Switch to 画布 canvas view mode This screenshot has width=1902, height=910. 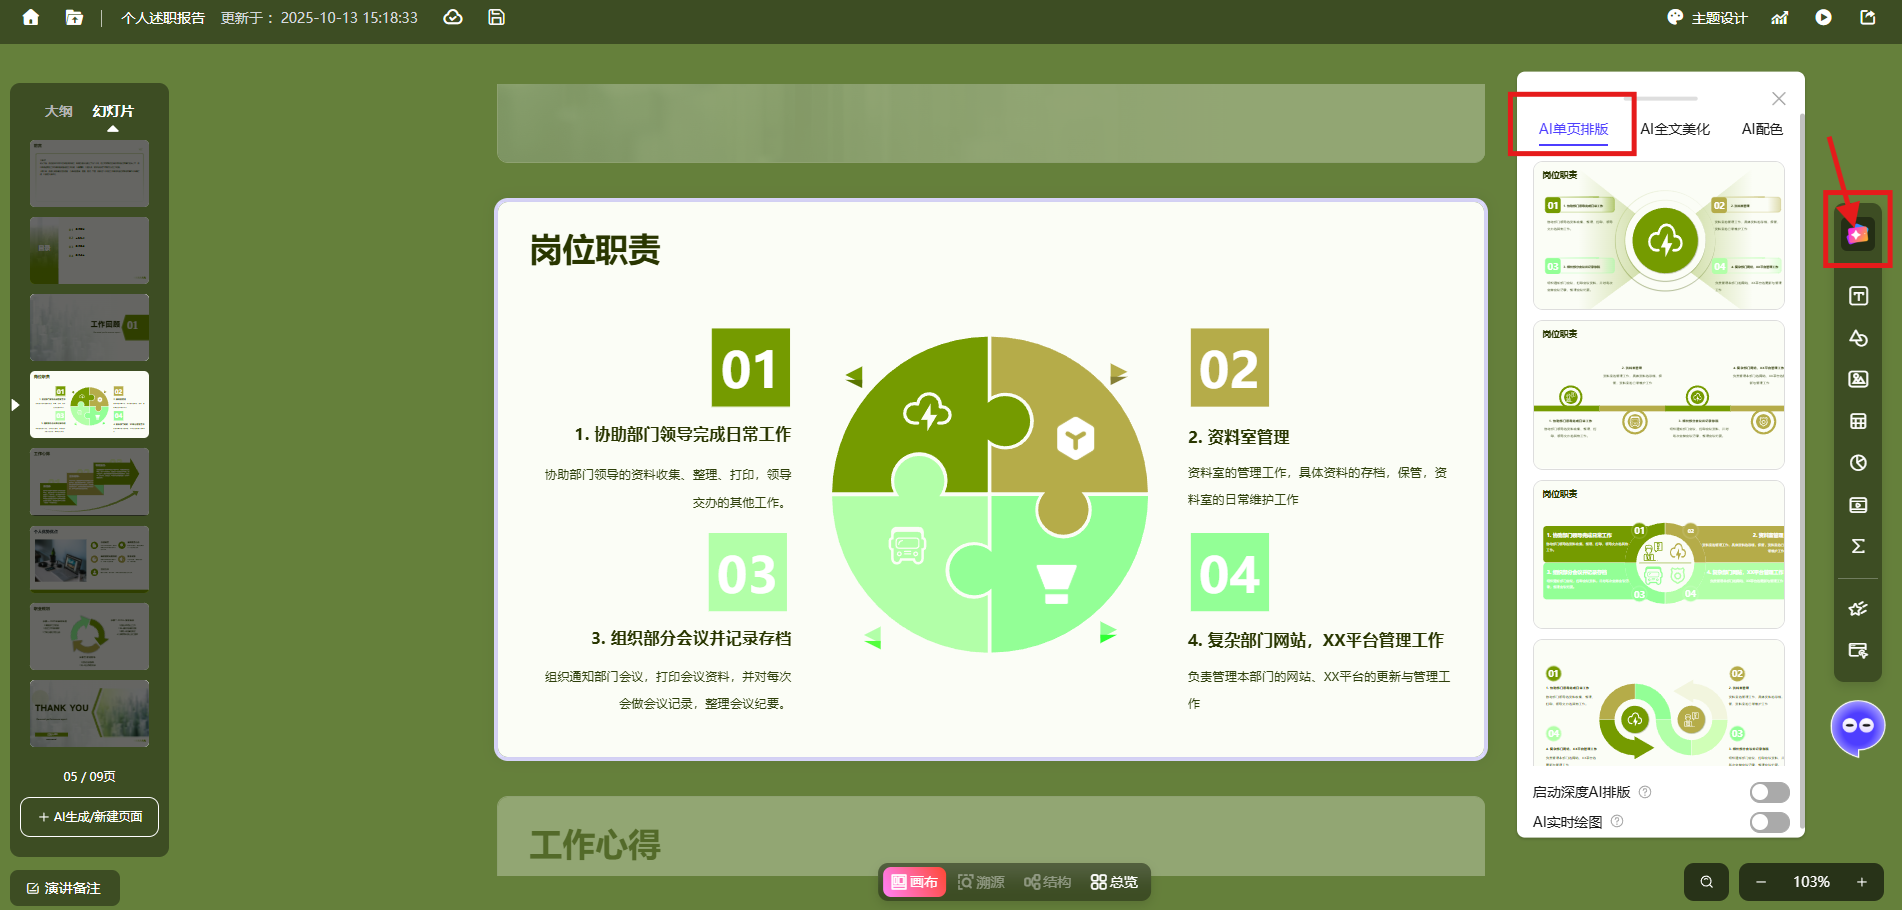pos(915,882)
